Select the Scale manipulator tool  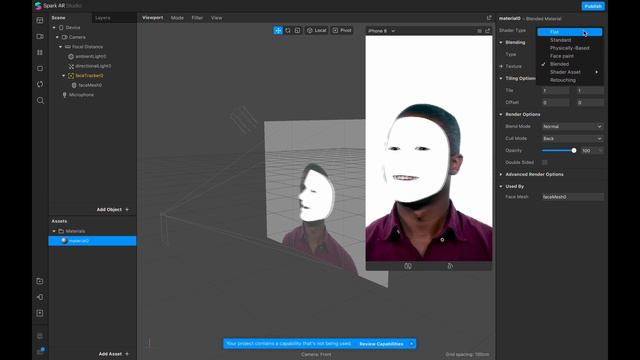tap(298, 31)
